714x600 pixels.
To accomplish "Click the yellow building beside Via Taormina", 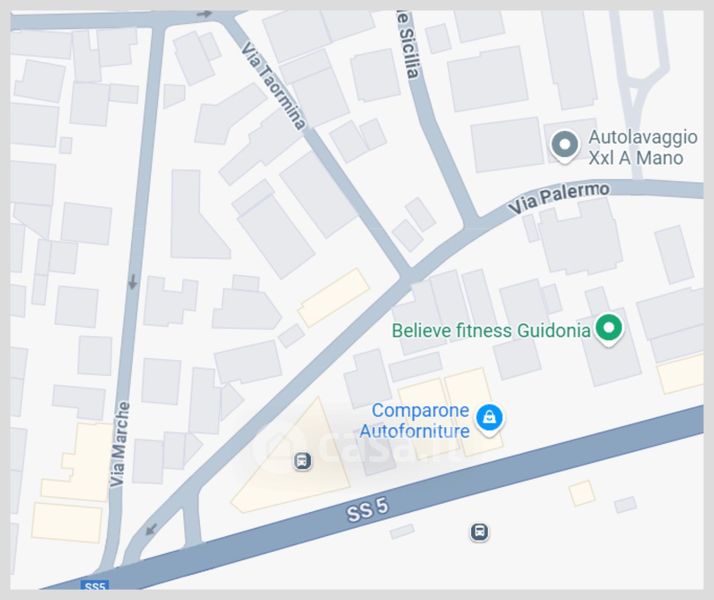I will click(333, 298).
